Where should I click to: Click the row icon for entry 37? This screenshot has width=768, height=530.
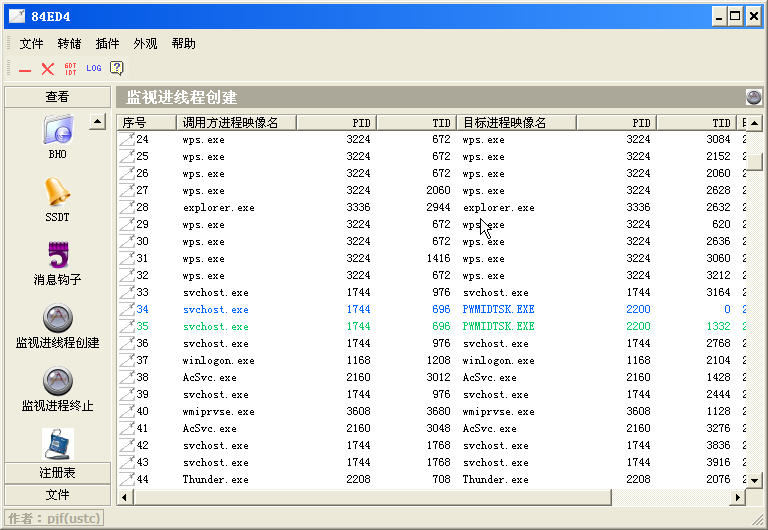click(127, 360)
